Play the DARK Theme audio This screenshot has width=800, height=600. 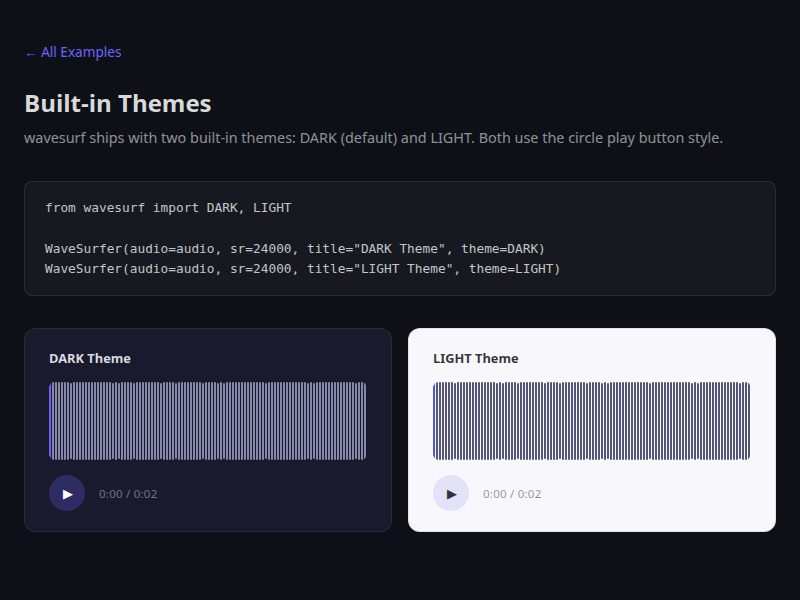click(x=67, y=493)
